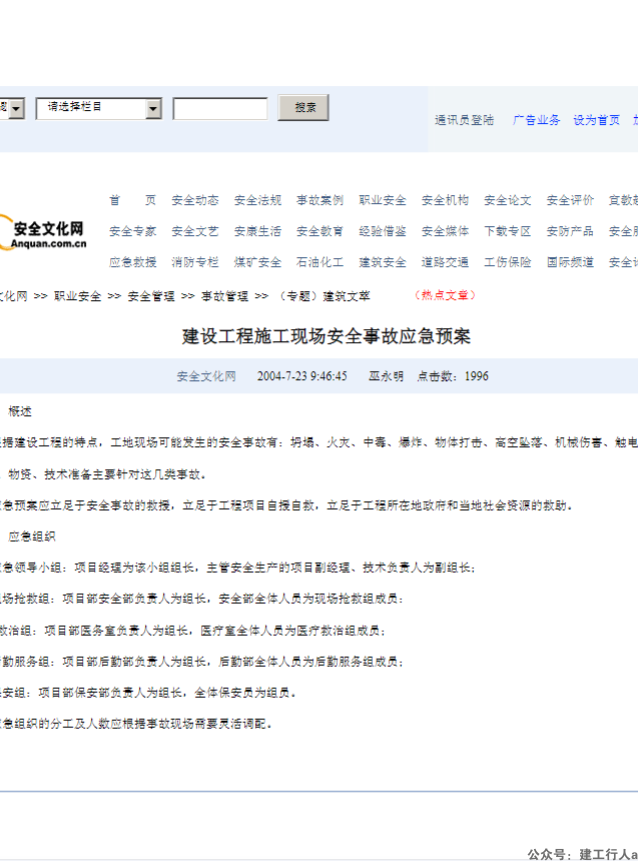Click the paragraph about 项目经理为该小组组长
The image size is (638, 861).
(x=237, y=568)
